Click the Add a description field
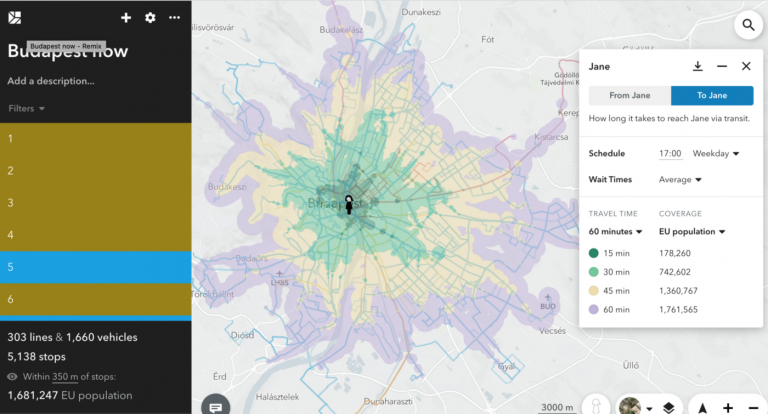 coord(51,81)
